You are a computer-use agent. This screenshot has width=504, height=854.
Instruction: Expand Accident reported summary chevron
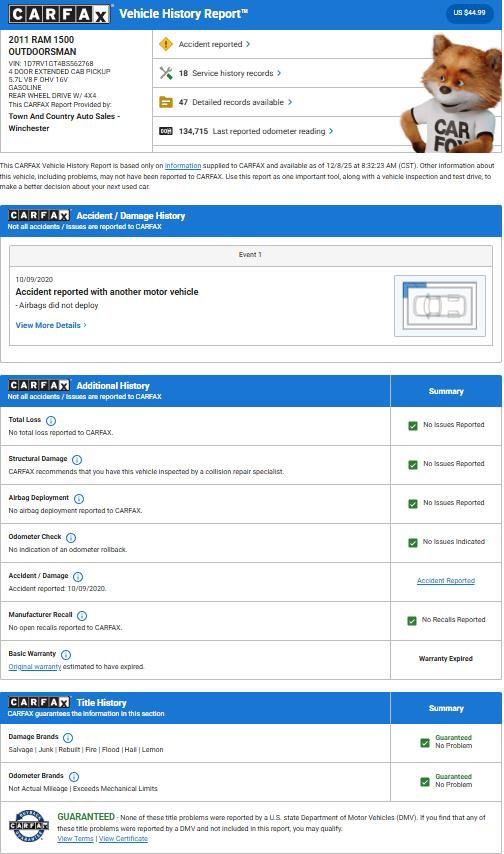(248, 44)
